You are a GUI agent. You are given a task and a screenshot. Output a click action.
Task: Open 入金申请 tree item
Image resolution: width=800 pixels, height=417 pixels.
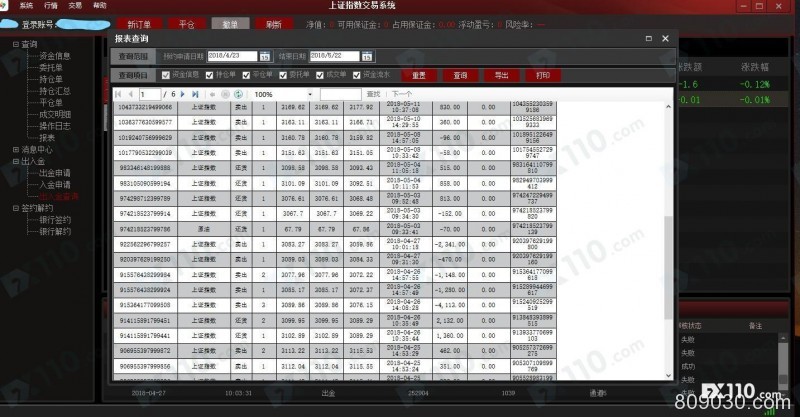(x=55, y=185)
